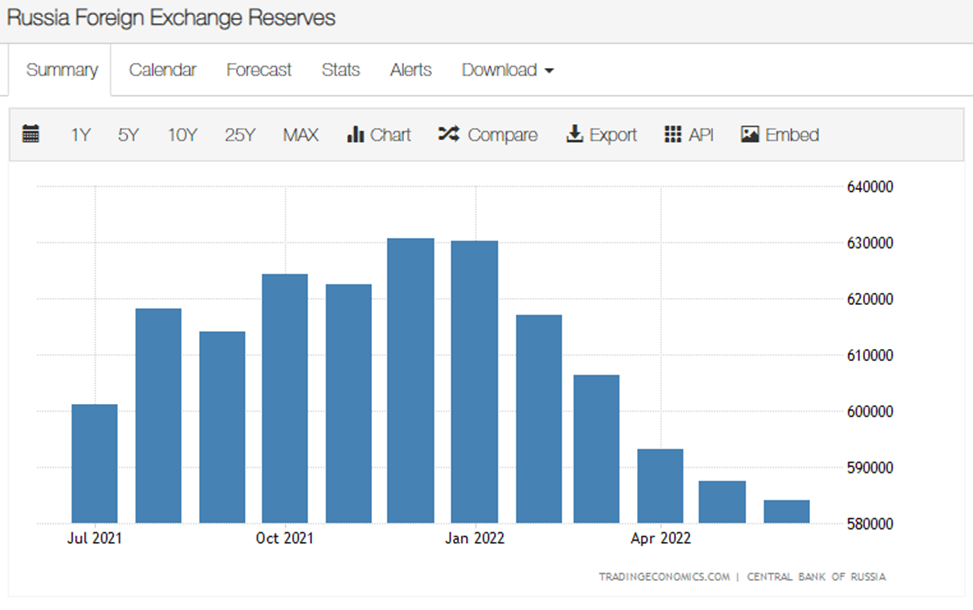The width and height of the screenshot is (973, 610).
Task: Click the Jul 2021 axis label
Action: 94,538
